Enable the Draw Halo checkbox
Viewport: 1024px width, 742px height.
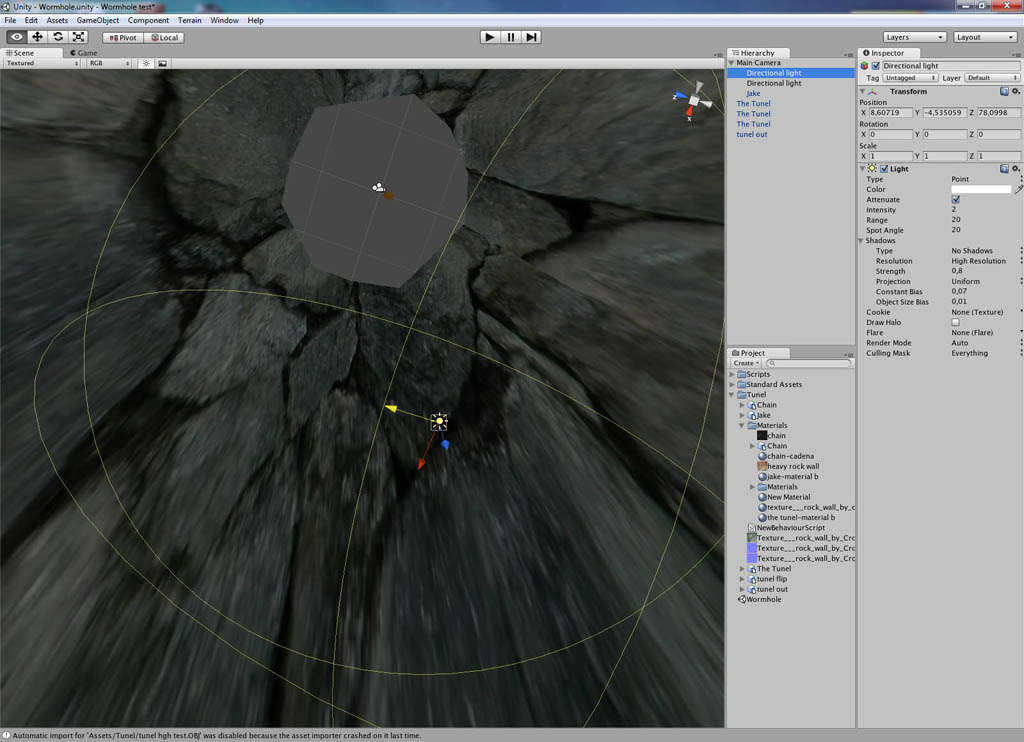(956, 322)
